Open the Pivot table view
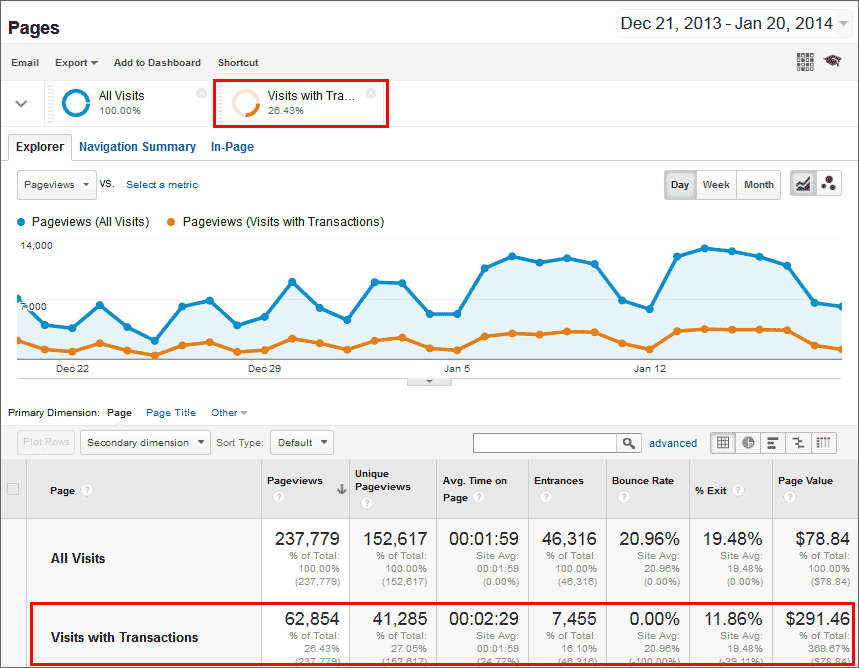Image resolution: width=859 pixels, height=668 pixels. coord(822,442)
